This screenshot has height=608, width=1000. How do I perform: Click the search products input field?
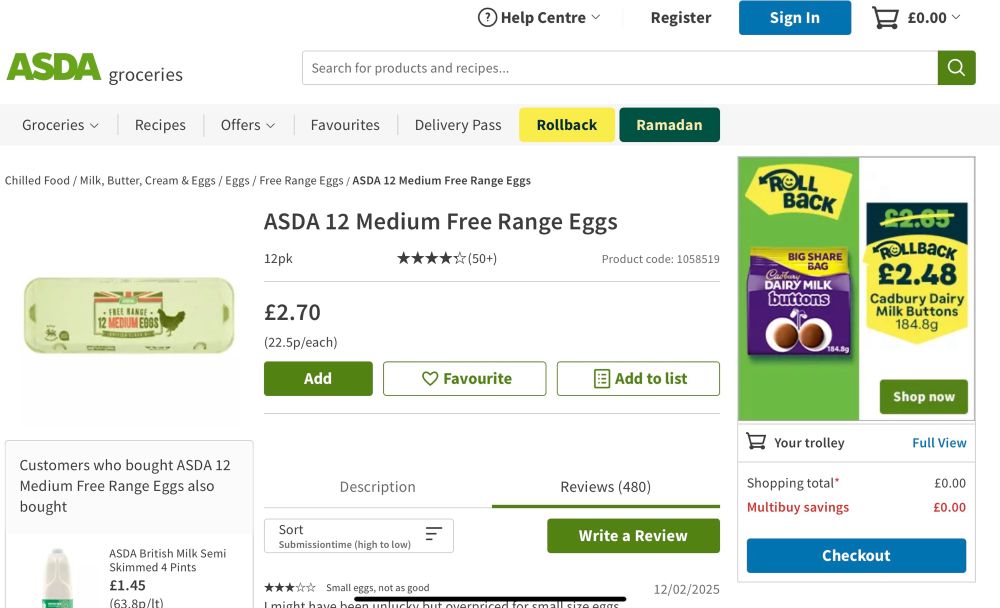coord(615,67)
